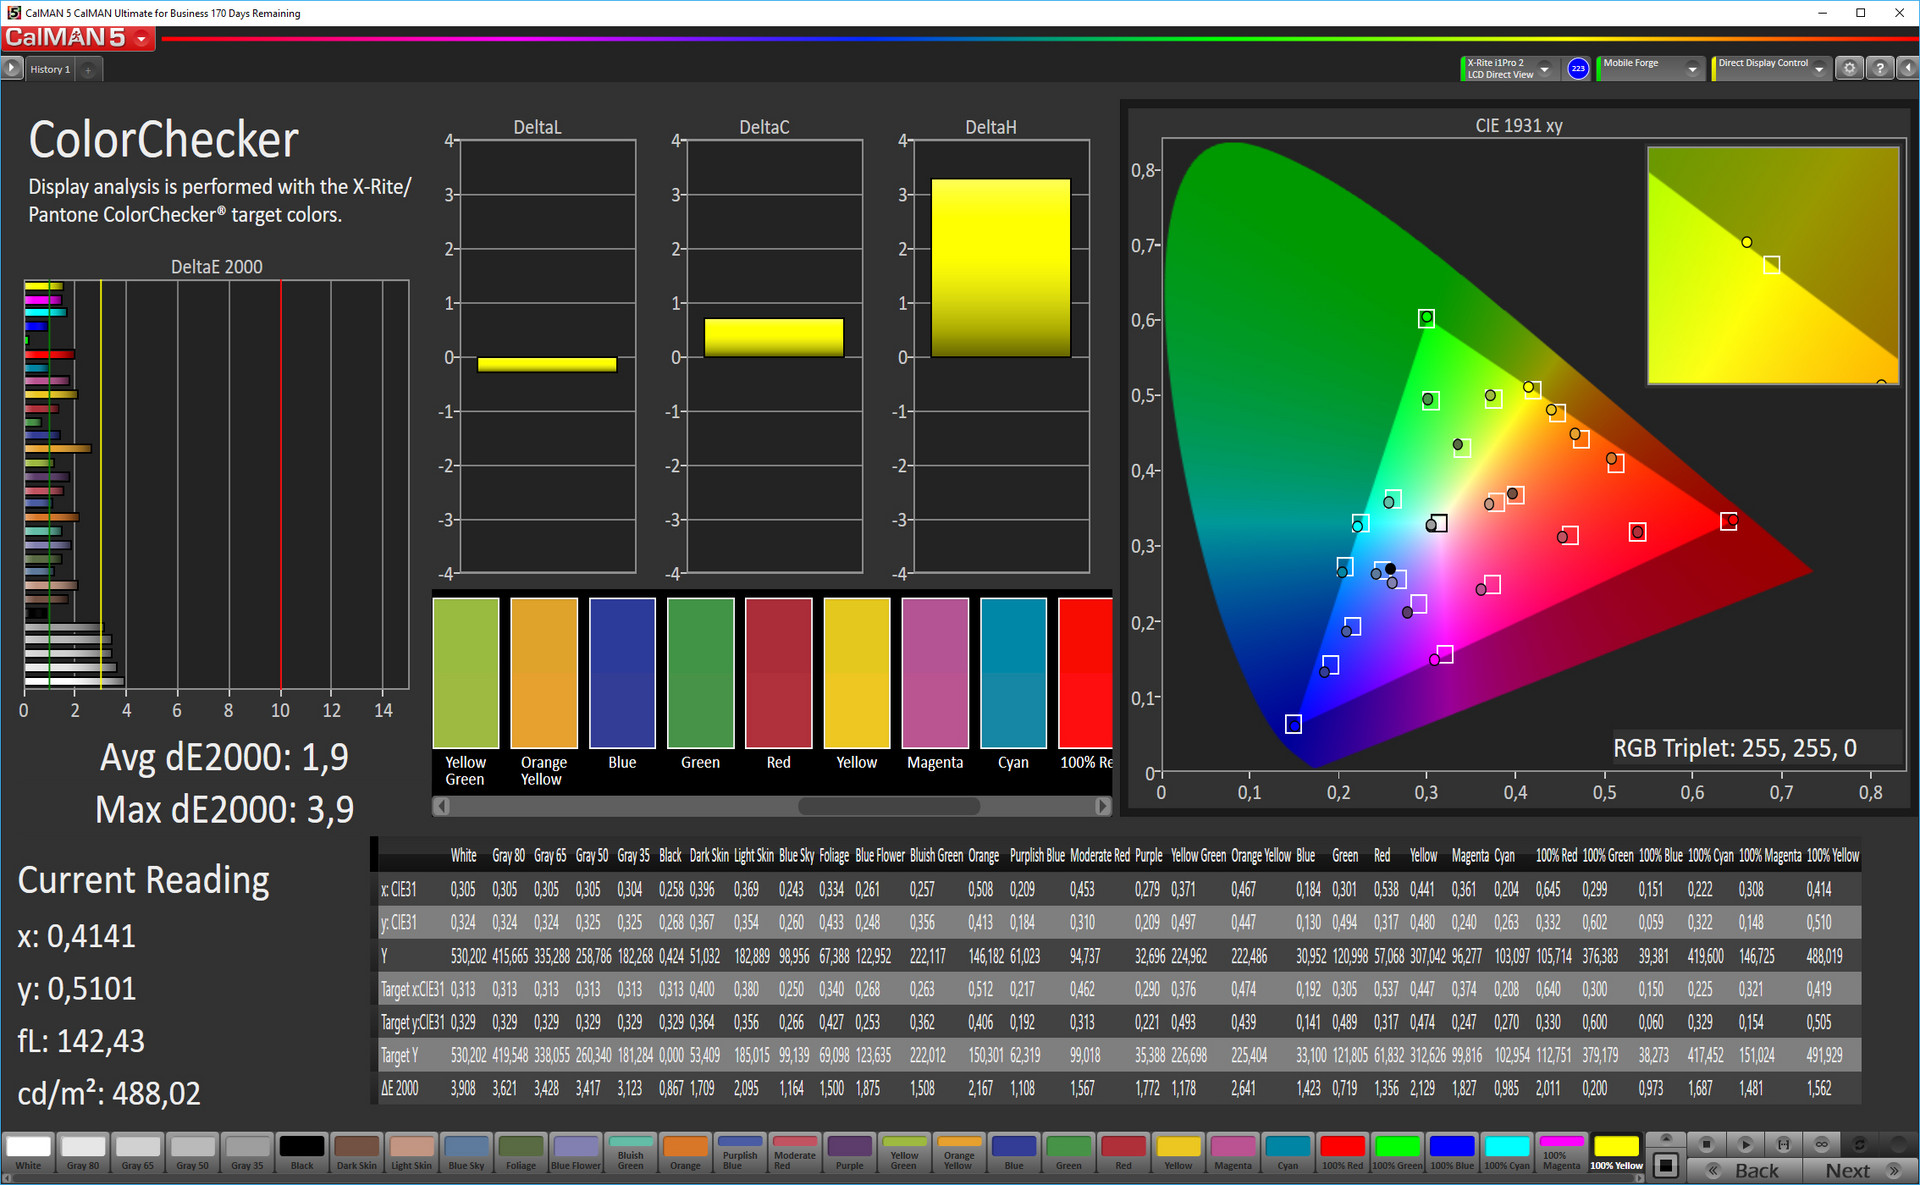Switch to the History 1 tab
The width and height of the screenshot is (1920, 1185).
click(50, 70)
